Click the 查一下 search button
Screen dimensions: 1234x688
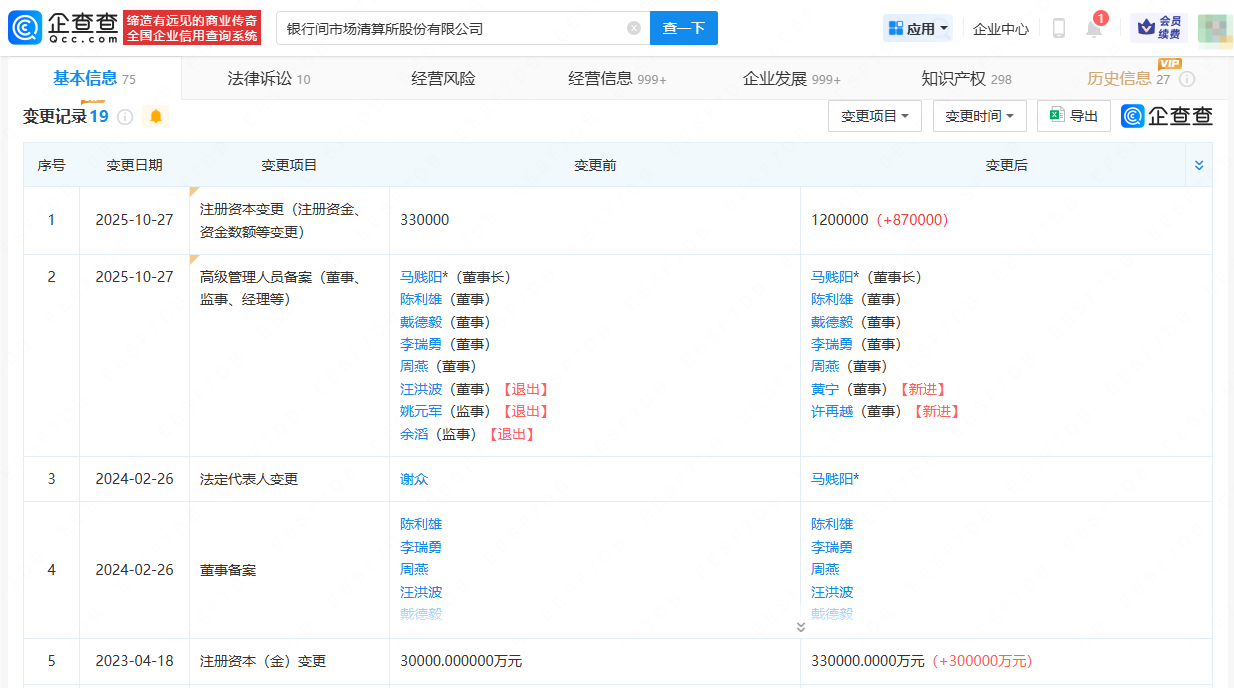coord(684,28)
